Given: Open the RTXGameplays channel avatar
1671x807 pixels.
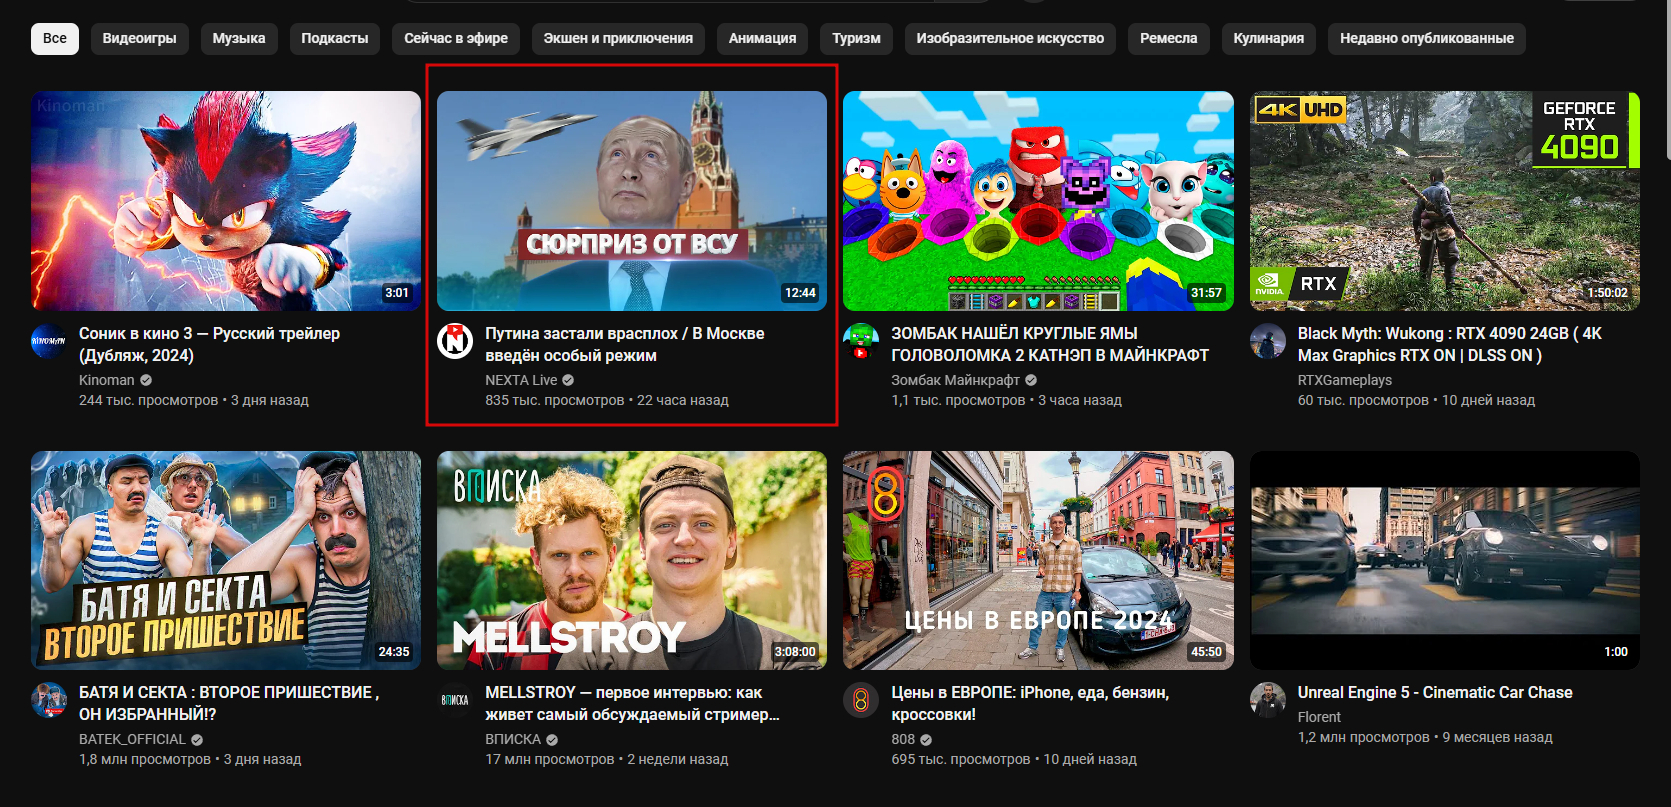Looking at the screenshot, I should pyautogui.click(x=1267, y=341).
